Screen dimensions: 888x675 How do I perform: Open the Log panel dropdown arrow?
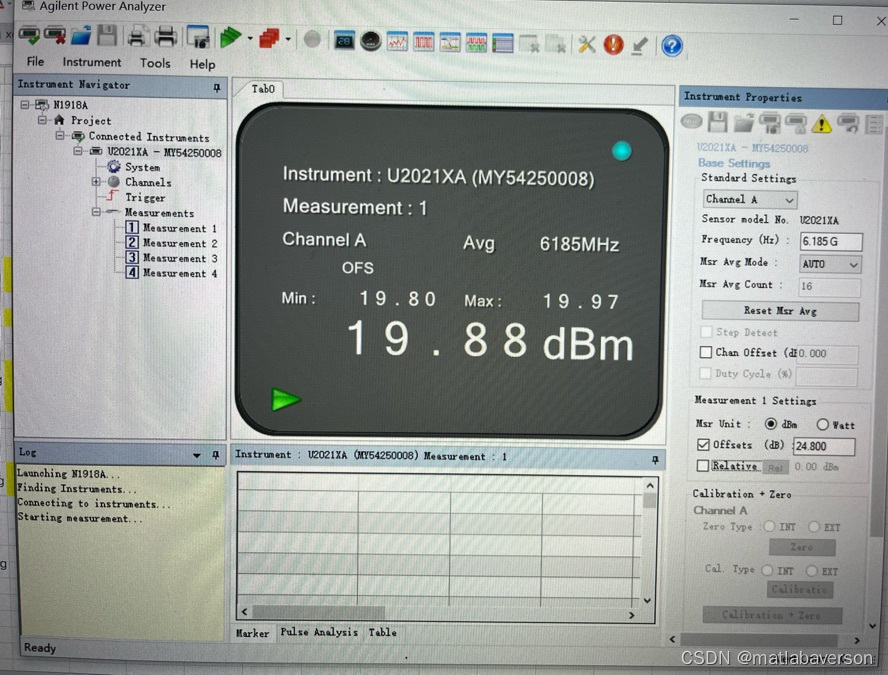[197, 455]
